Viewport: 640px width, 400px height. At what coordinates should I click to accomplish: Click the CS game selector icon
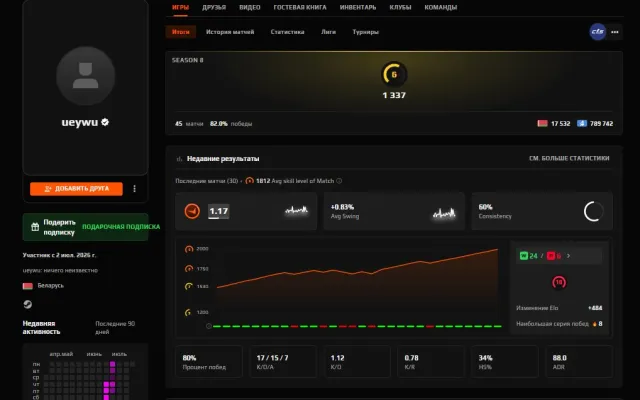598,32
